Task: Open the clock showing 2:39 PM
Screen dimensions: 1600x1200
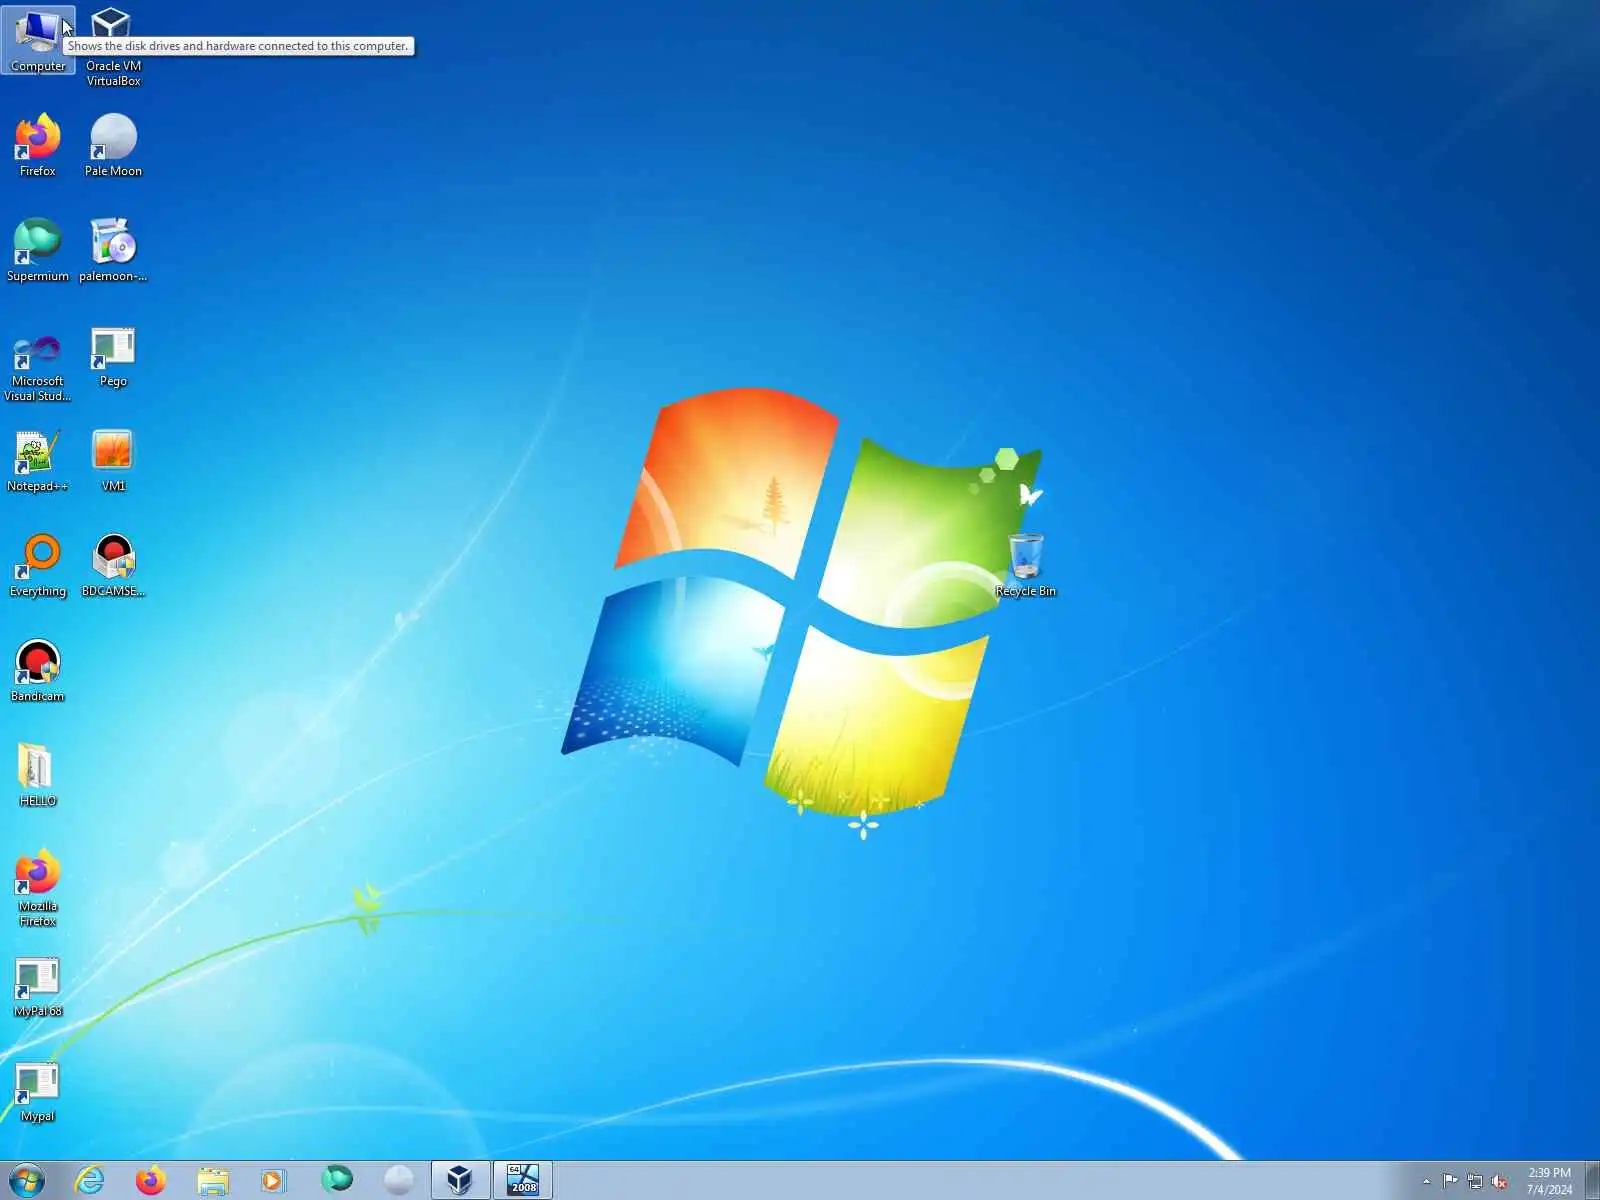Action: 1549,1181
